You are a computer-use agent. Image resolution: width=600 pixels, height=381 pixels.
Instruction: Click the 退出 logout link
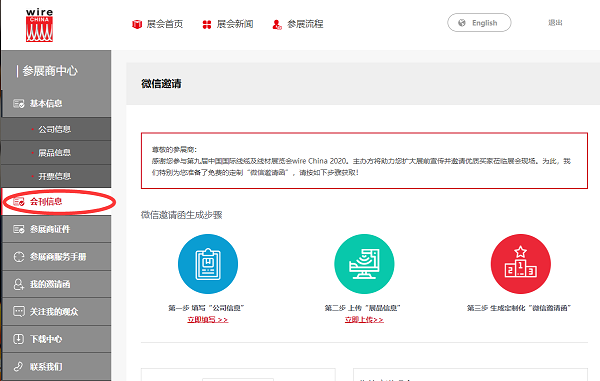tap(555, 23)
